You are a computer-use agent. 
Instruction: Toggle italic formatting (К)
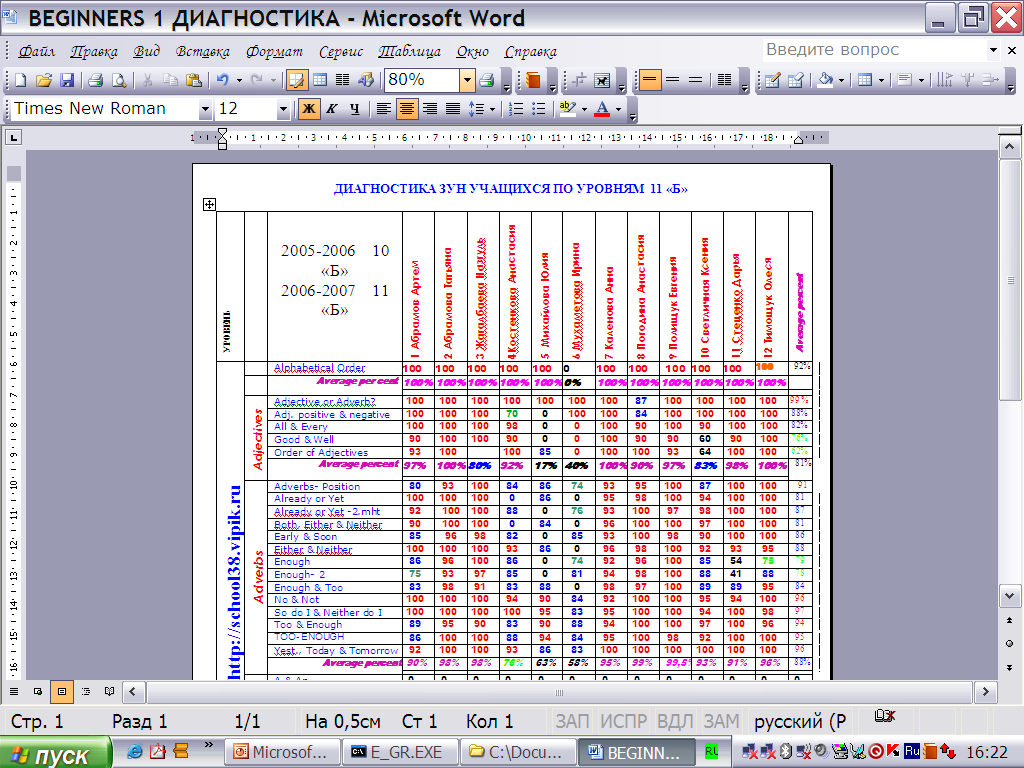(332, 109)
